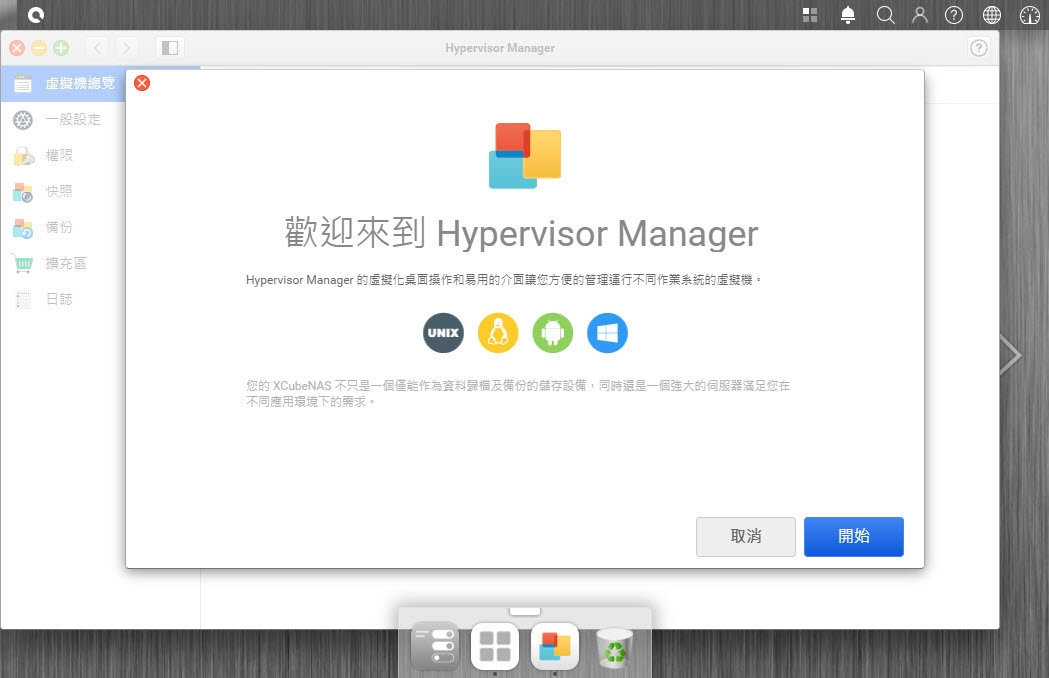
Task: Open the dashboard gauge icon in top bar
Action: tap(1030, 15)
